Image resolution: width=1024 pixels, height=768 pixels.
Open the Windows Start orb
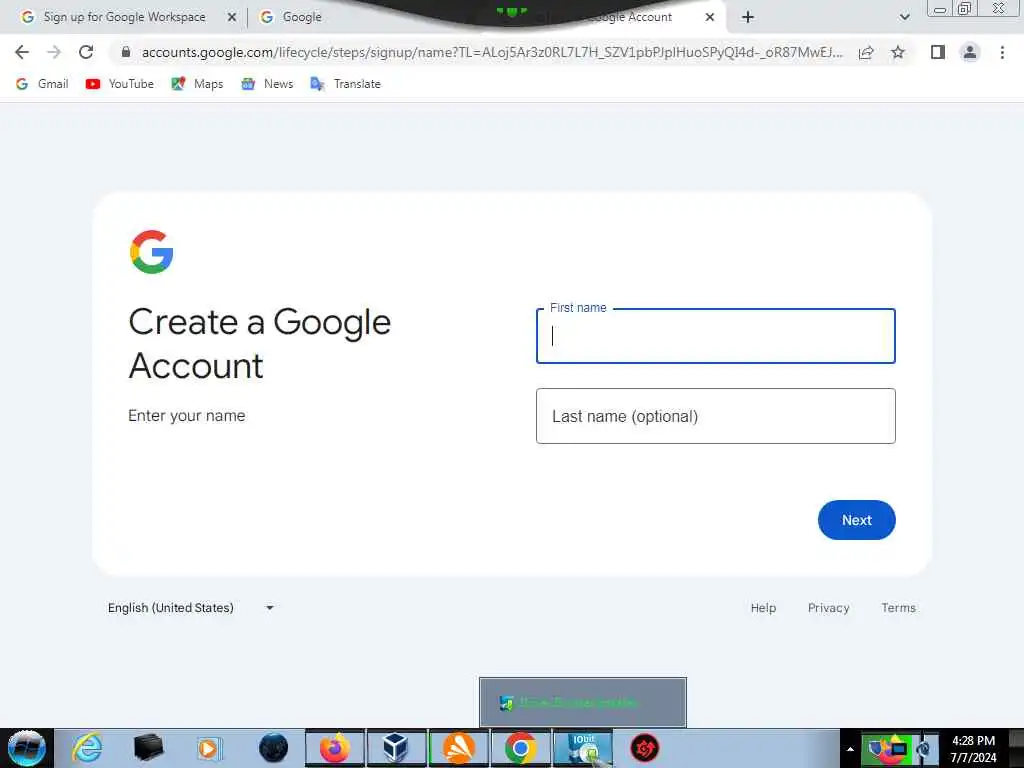(26, 748)
